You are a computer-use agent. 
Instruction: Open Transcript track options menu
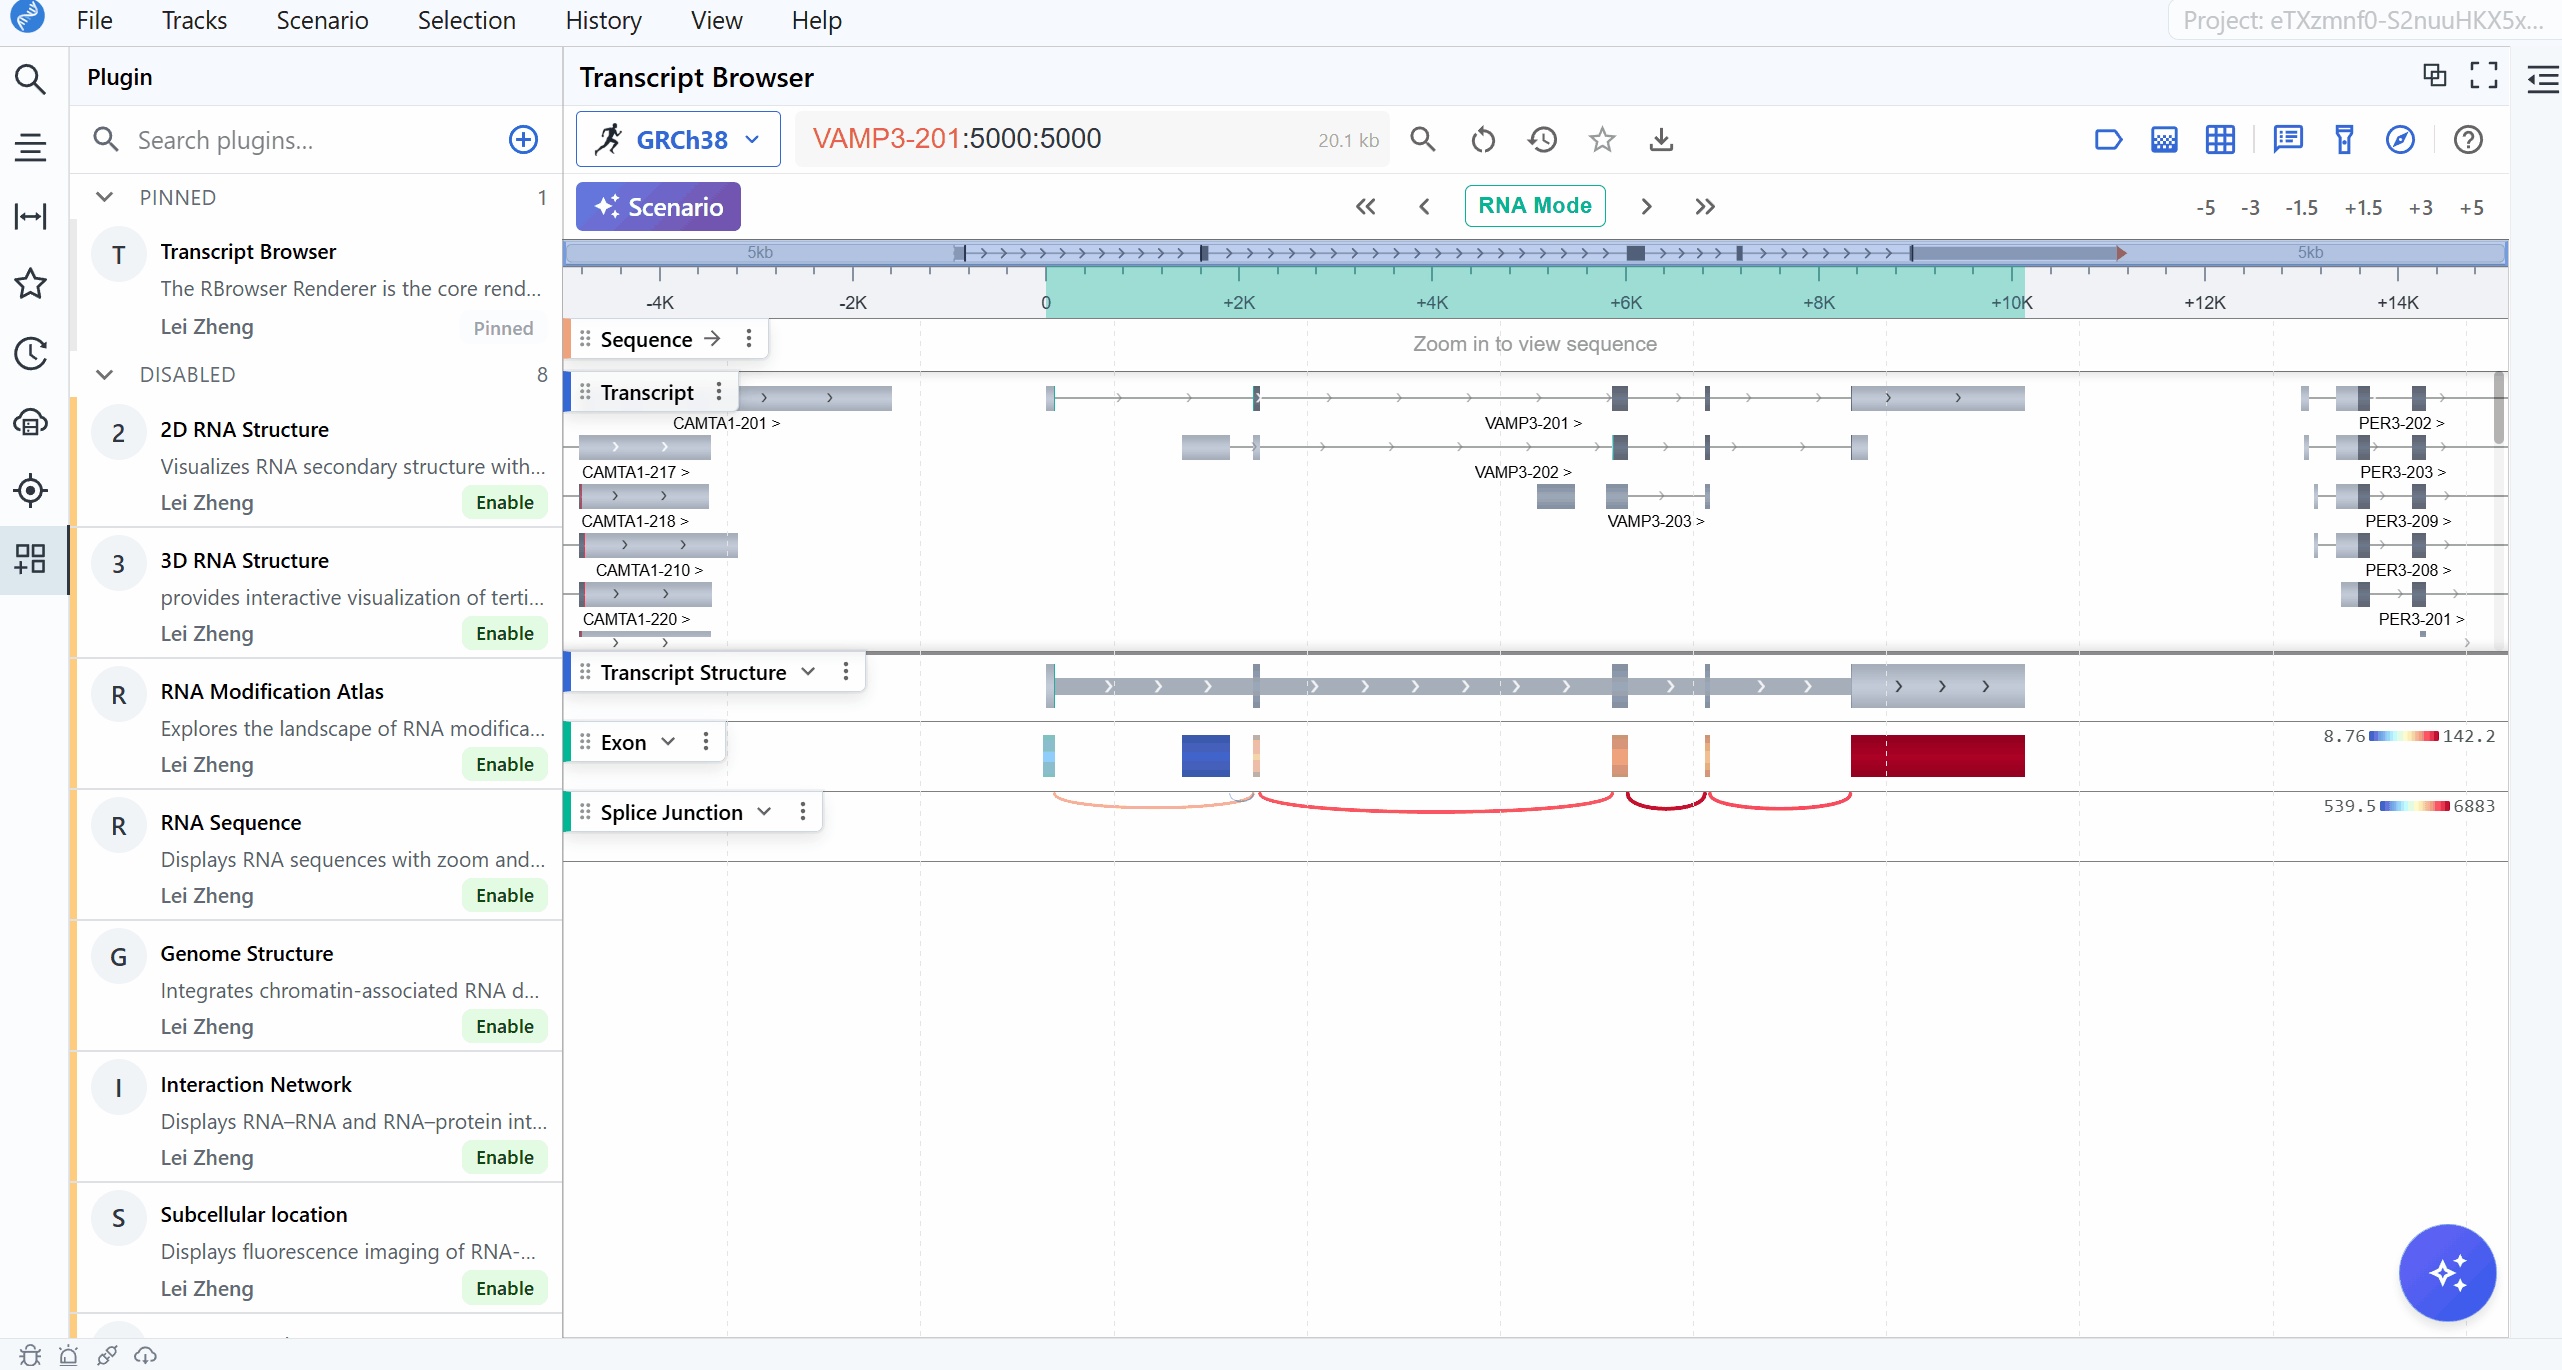point(718,392)
